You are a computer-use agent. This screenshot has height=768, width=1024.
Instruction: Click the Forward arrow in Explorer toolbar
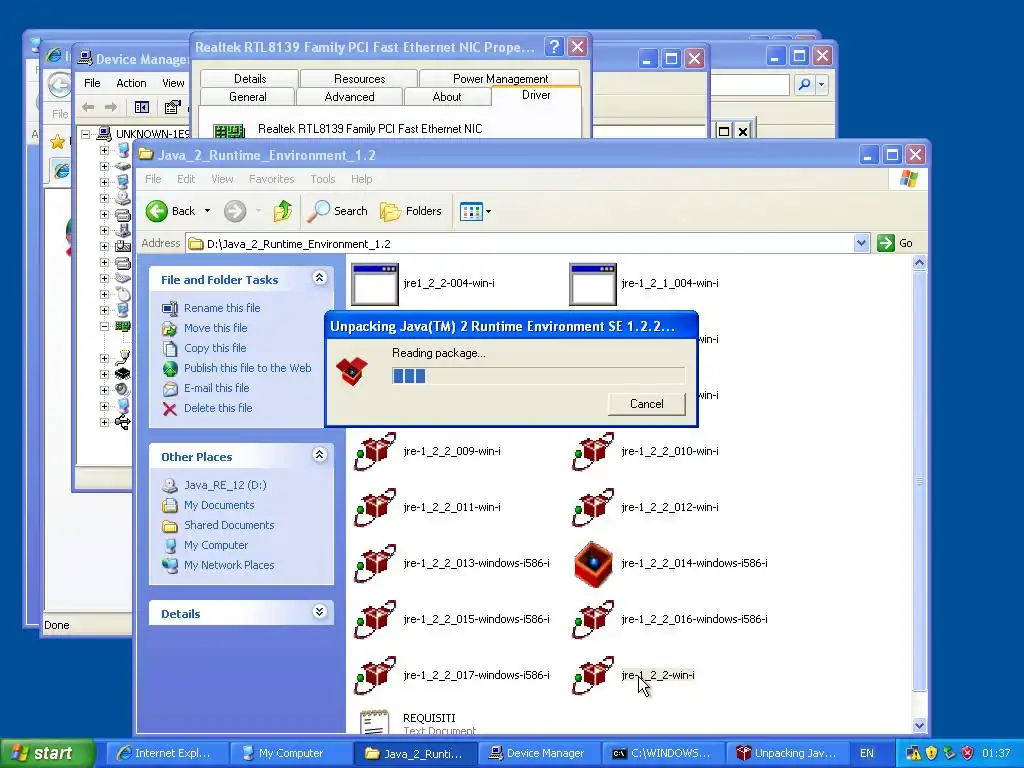click(235, 211)
